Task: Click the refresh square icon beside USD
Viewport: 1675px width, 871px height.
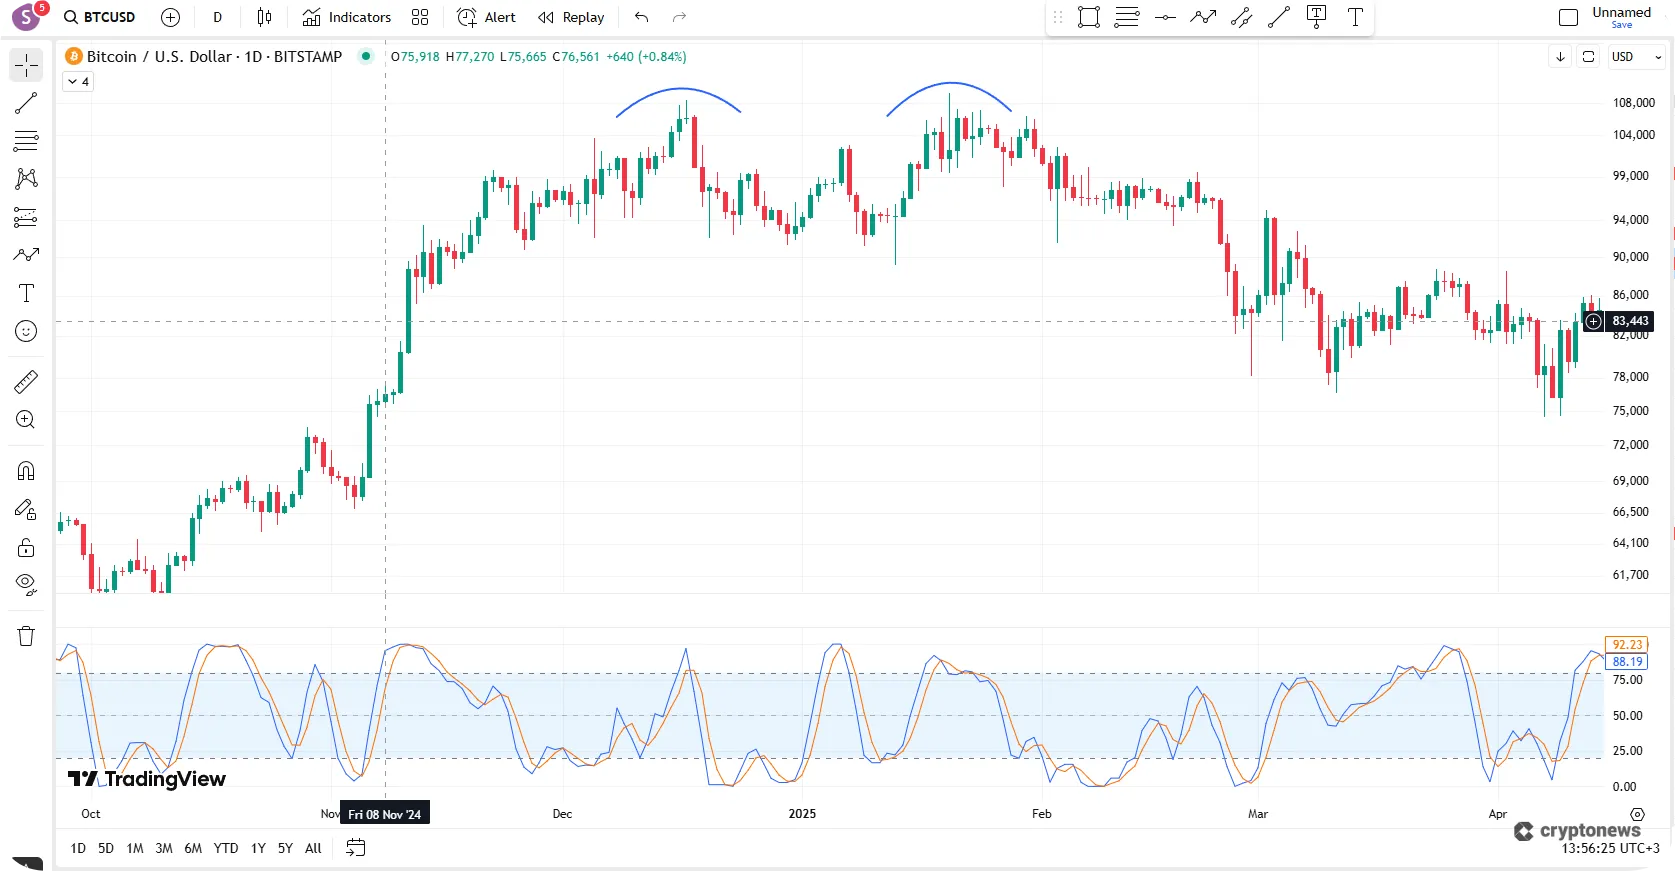Action: (x=1588, y=57)
